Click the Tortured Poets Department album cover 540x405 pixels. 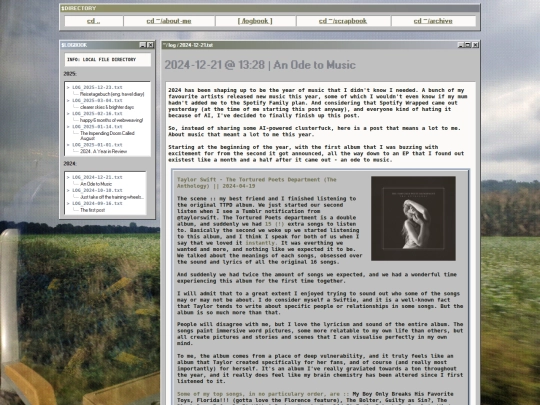click(413, 218)
